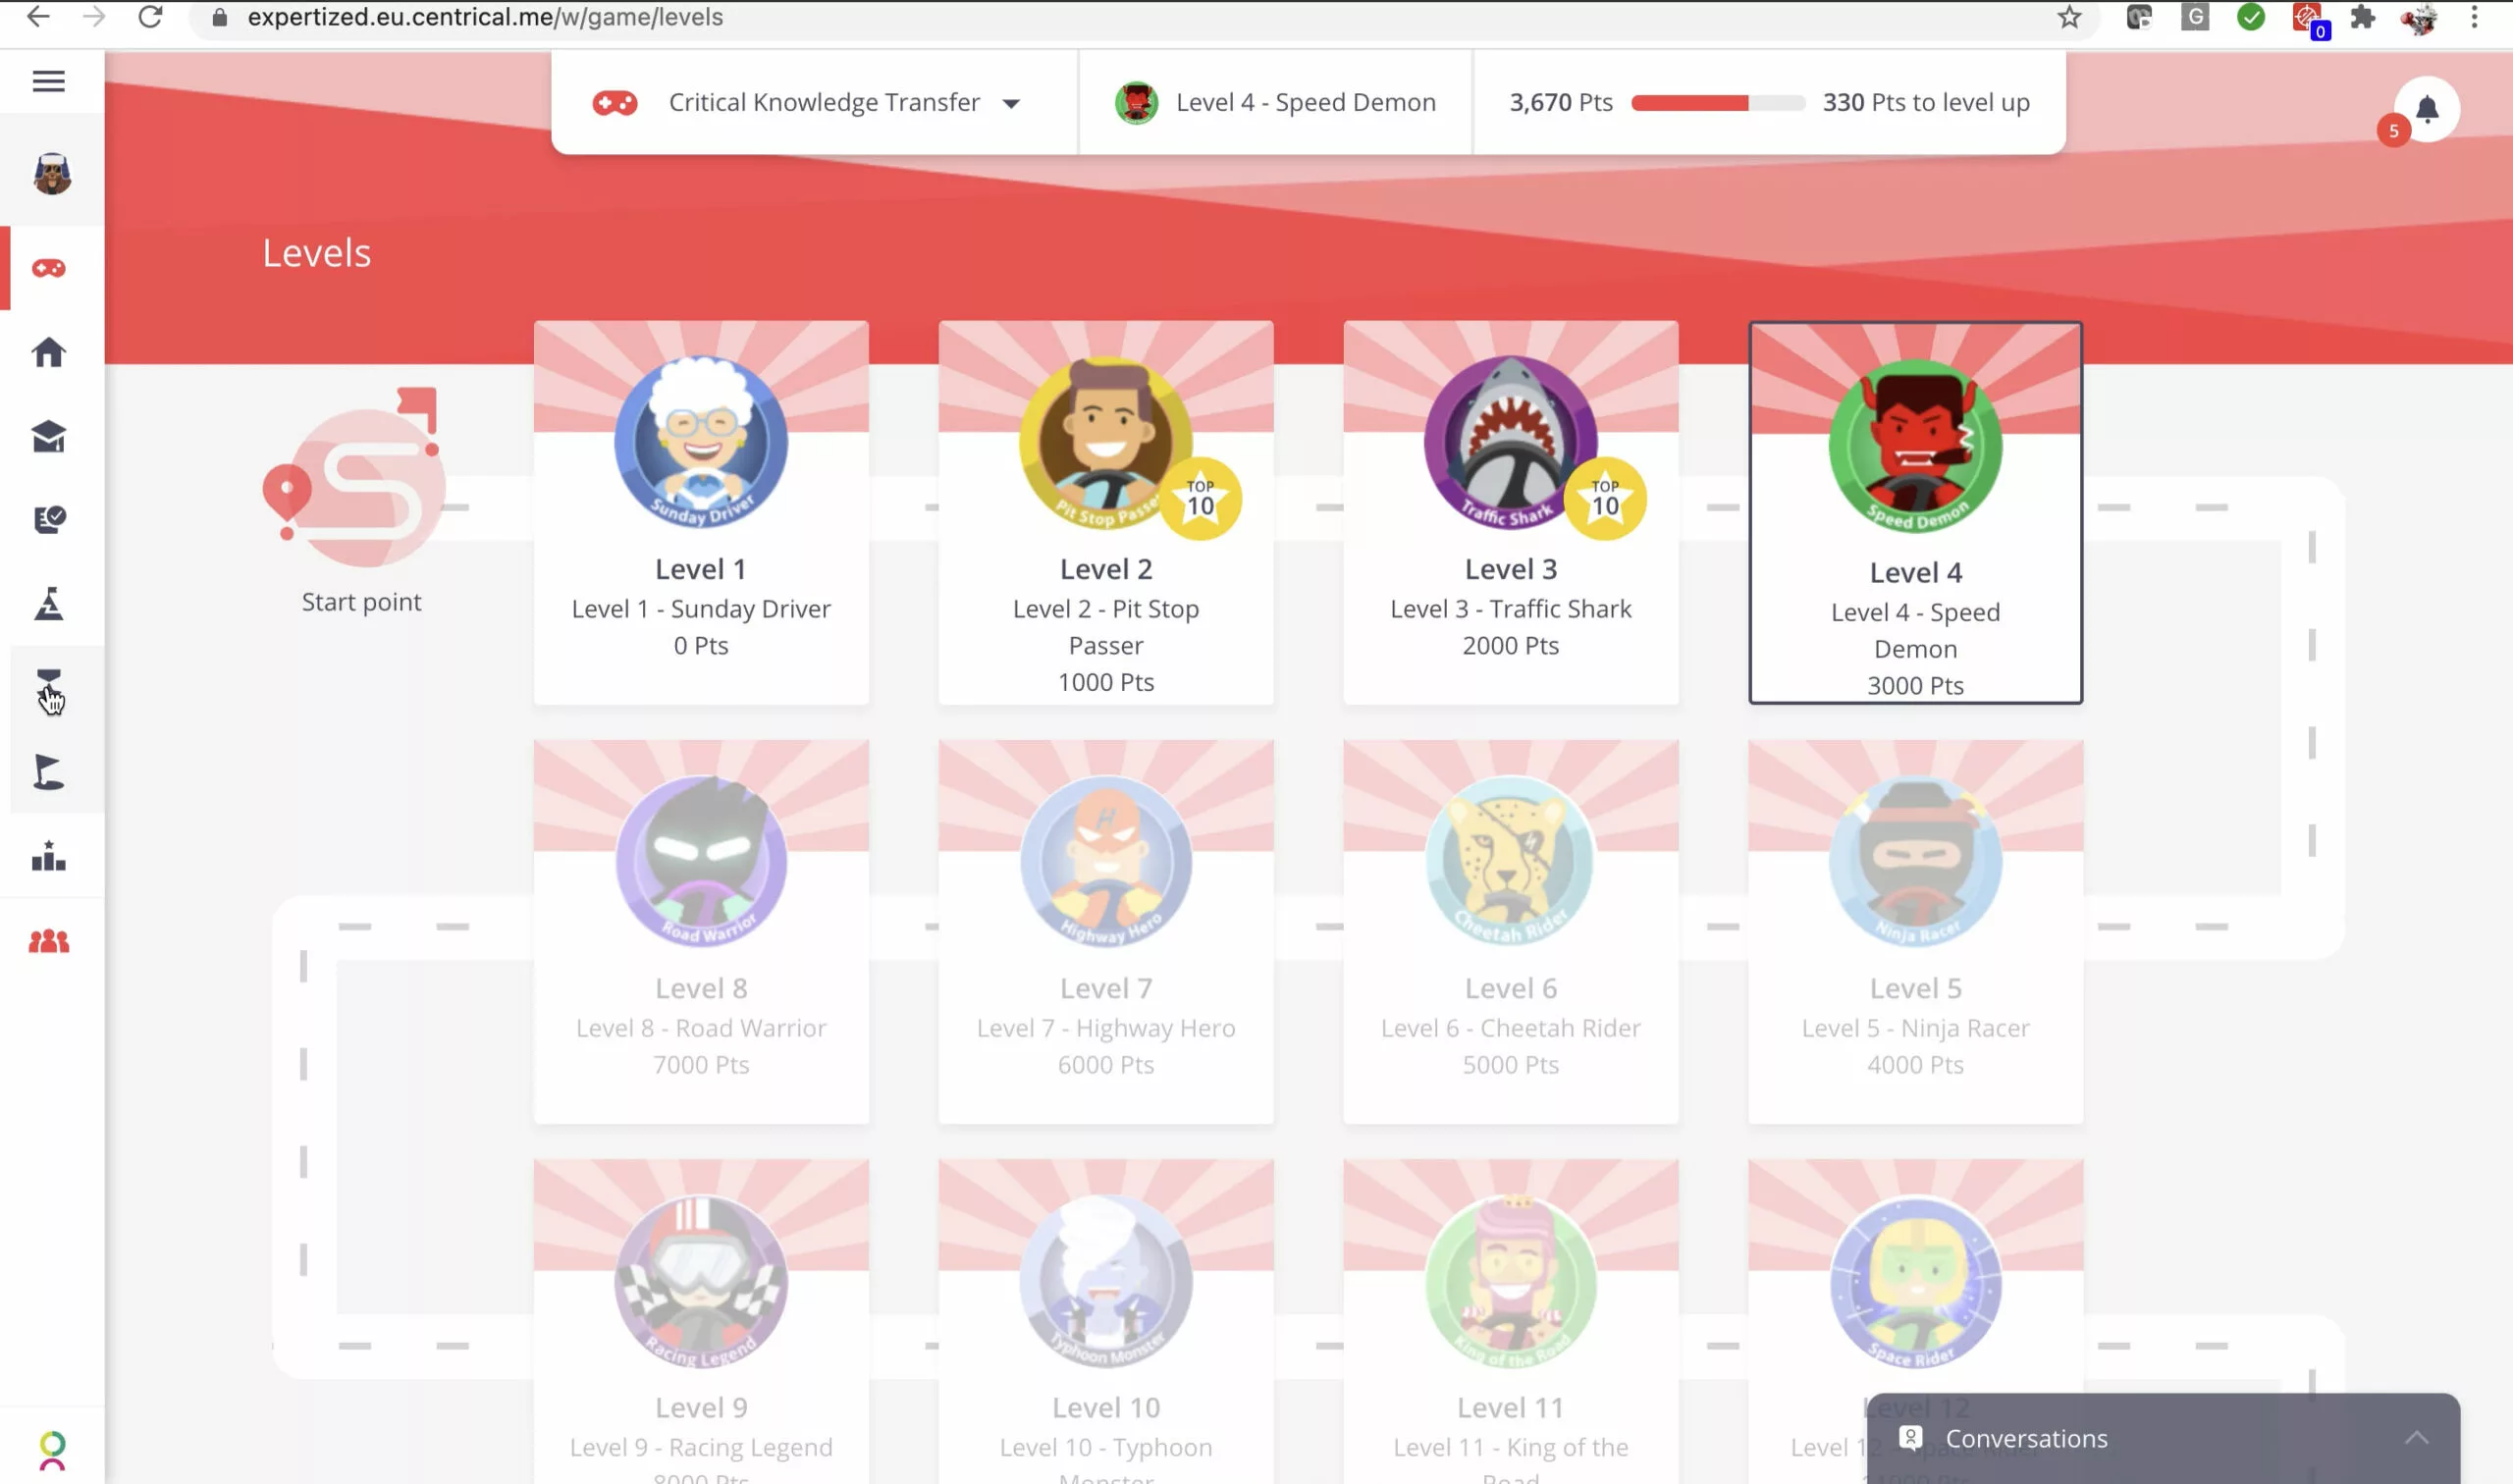Open the team members icon in the sidebar
The width and height of the screenshot is (2513, 1484).
[49, 941]
